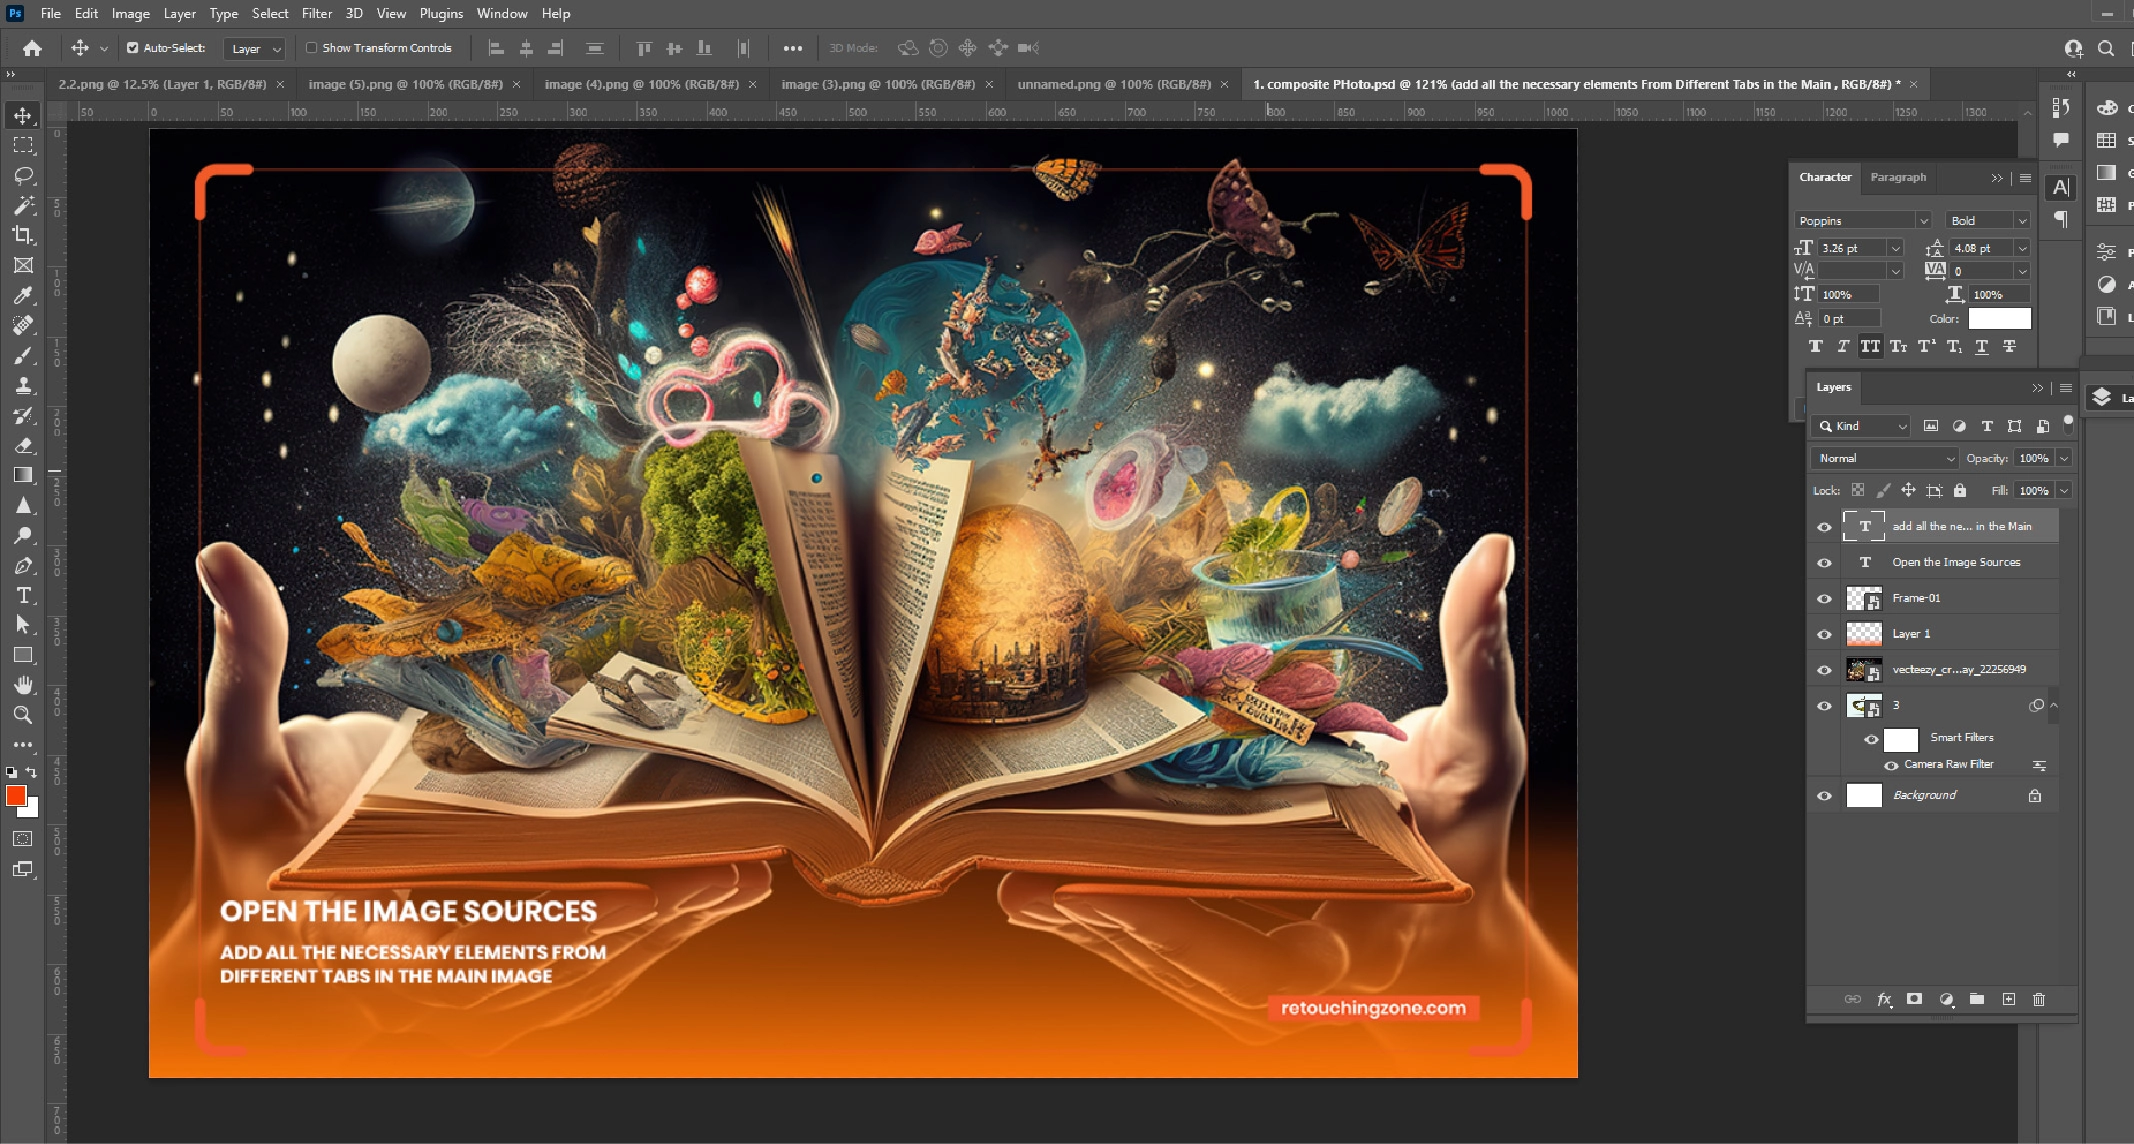Toggle Underline text style
The height and width of the screenshot is (1144, 2134).
click(x=1982, y=346)
